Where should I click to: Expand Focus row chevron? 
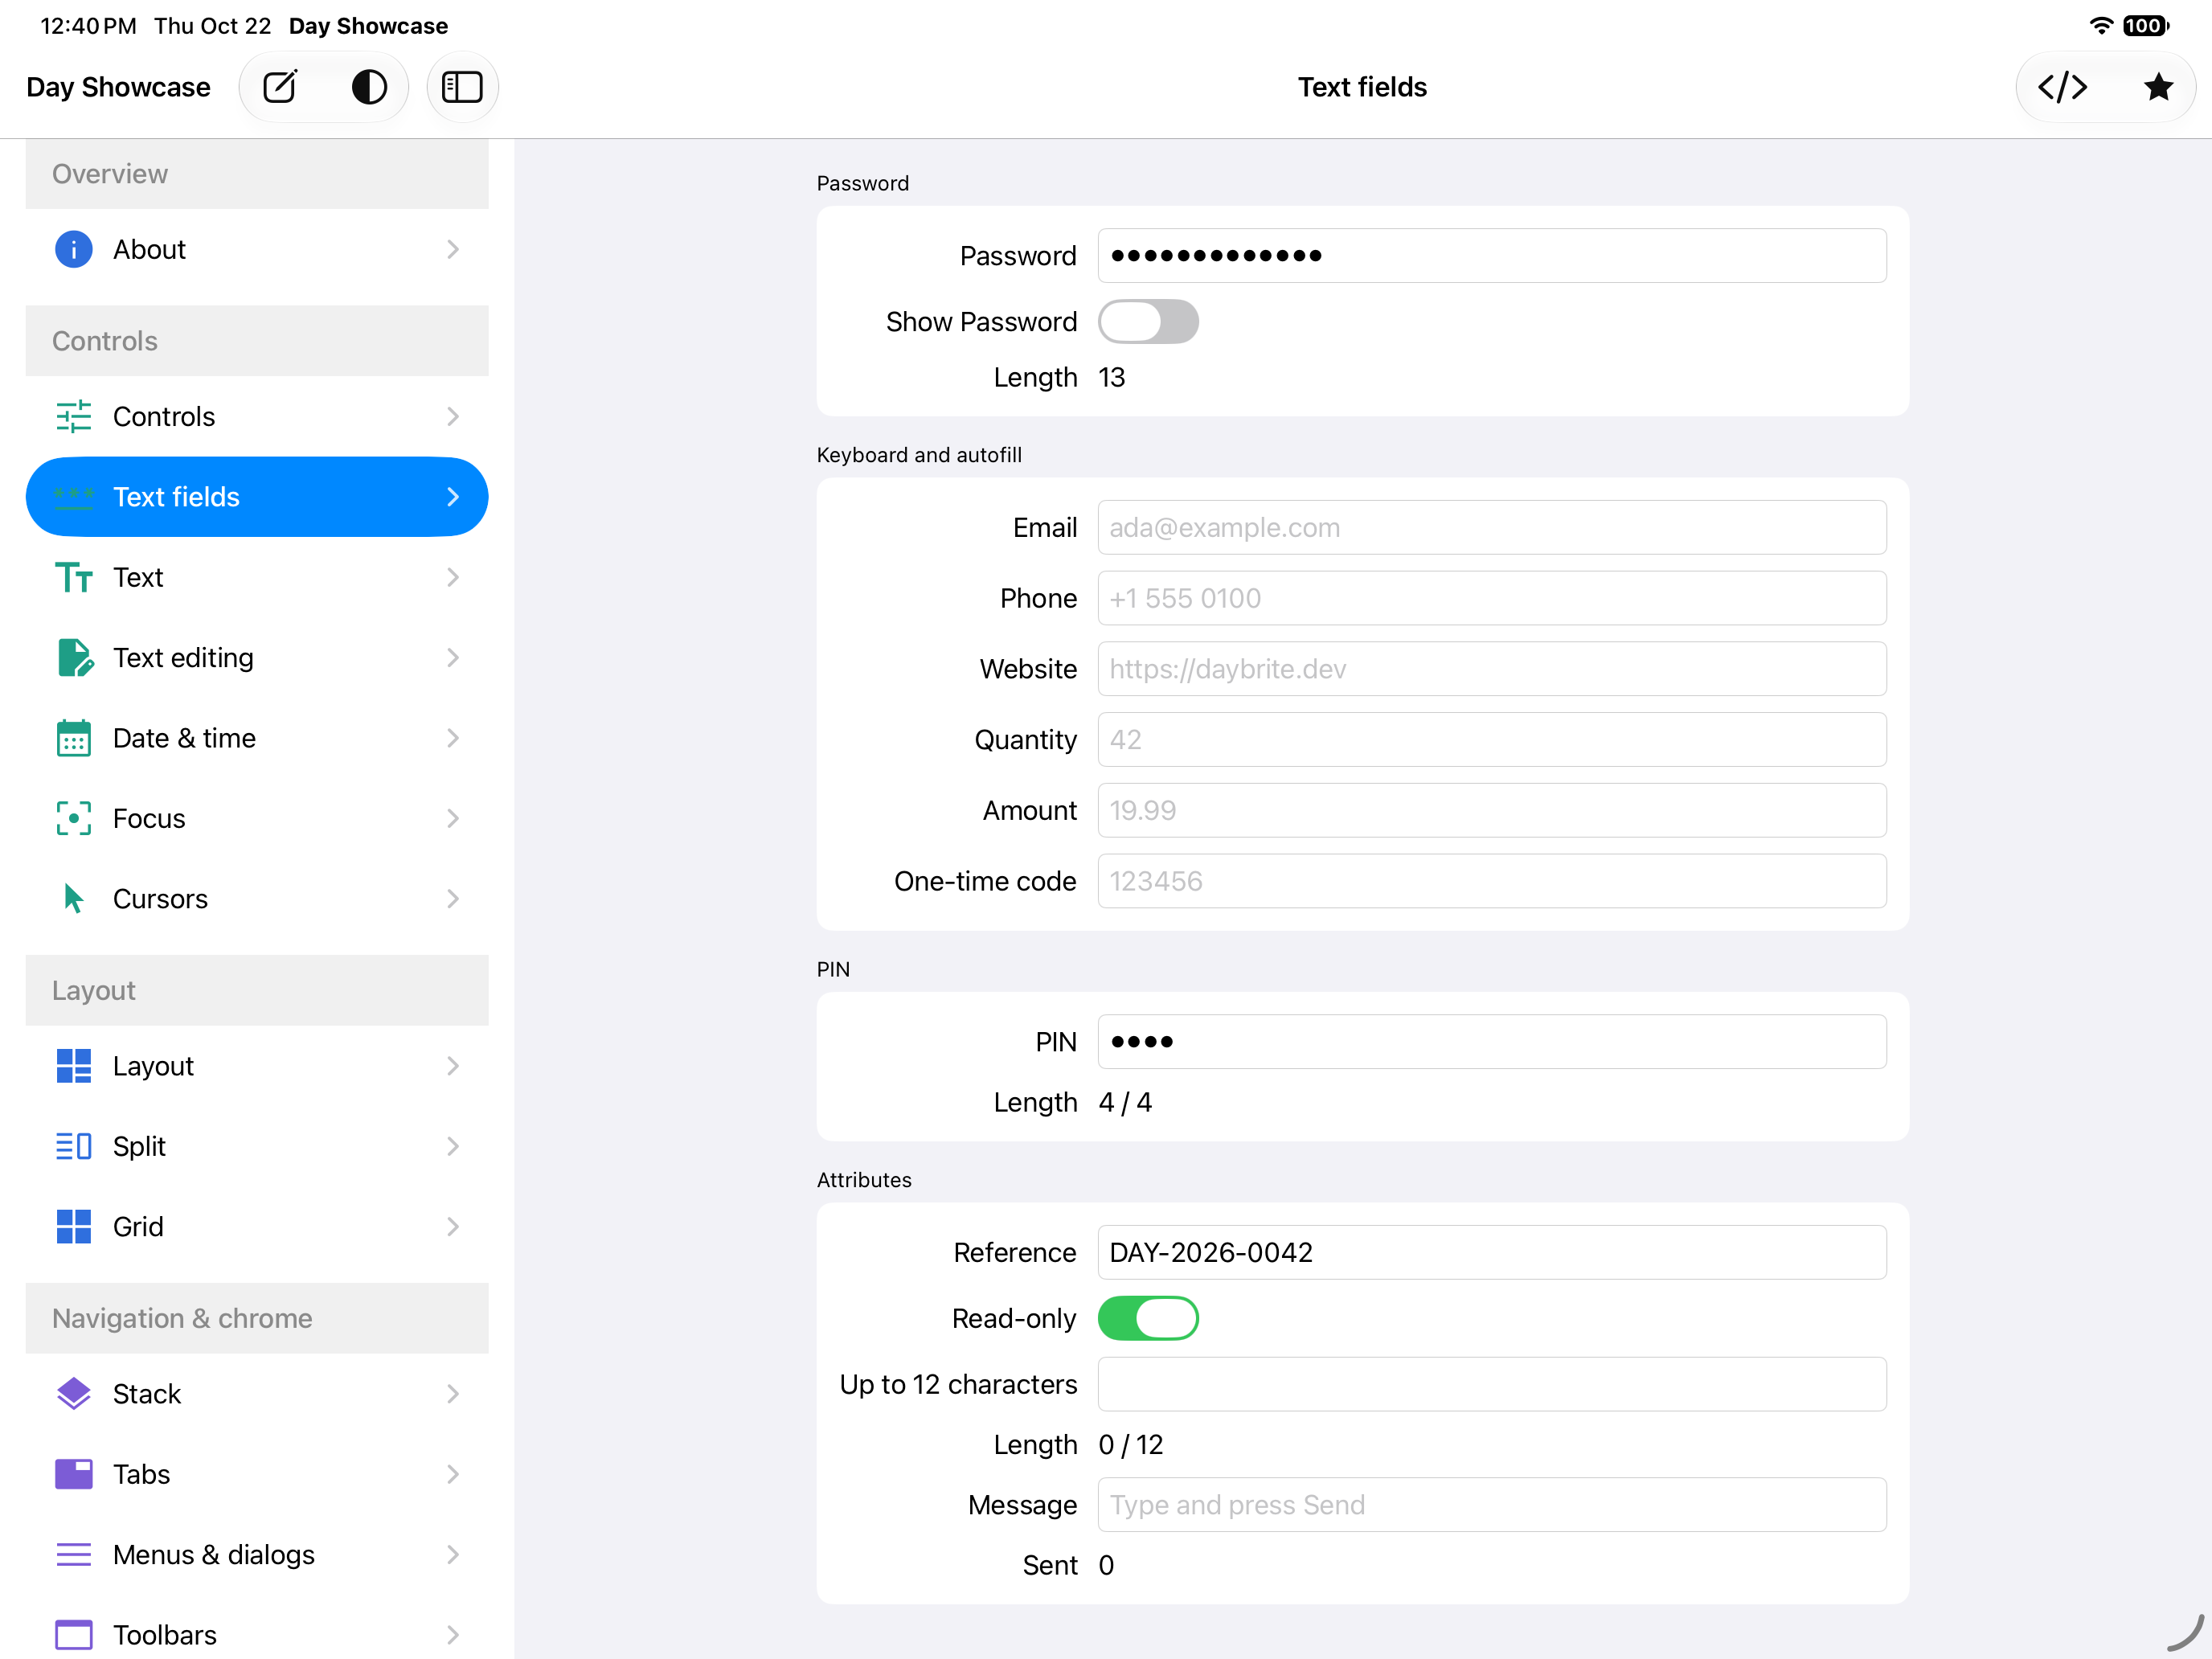(453, 818)
